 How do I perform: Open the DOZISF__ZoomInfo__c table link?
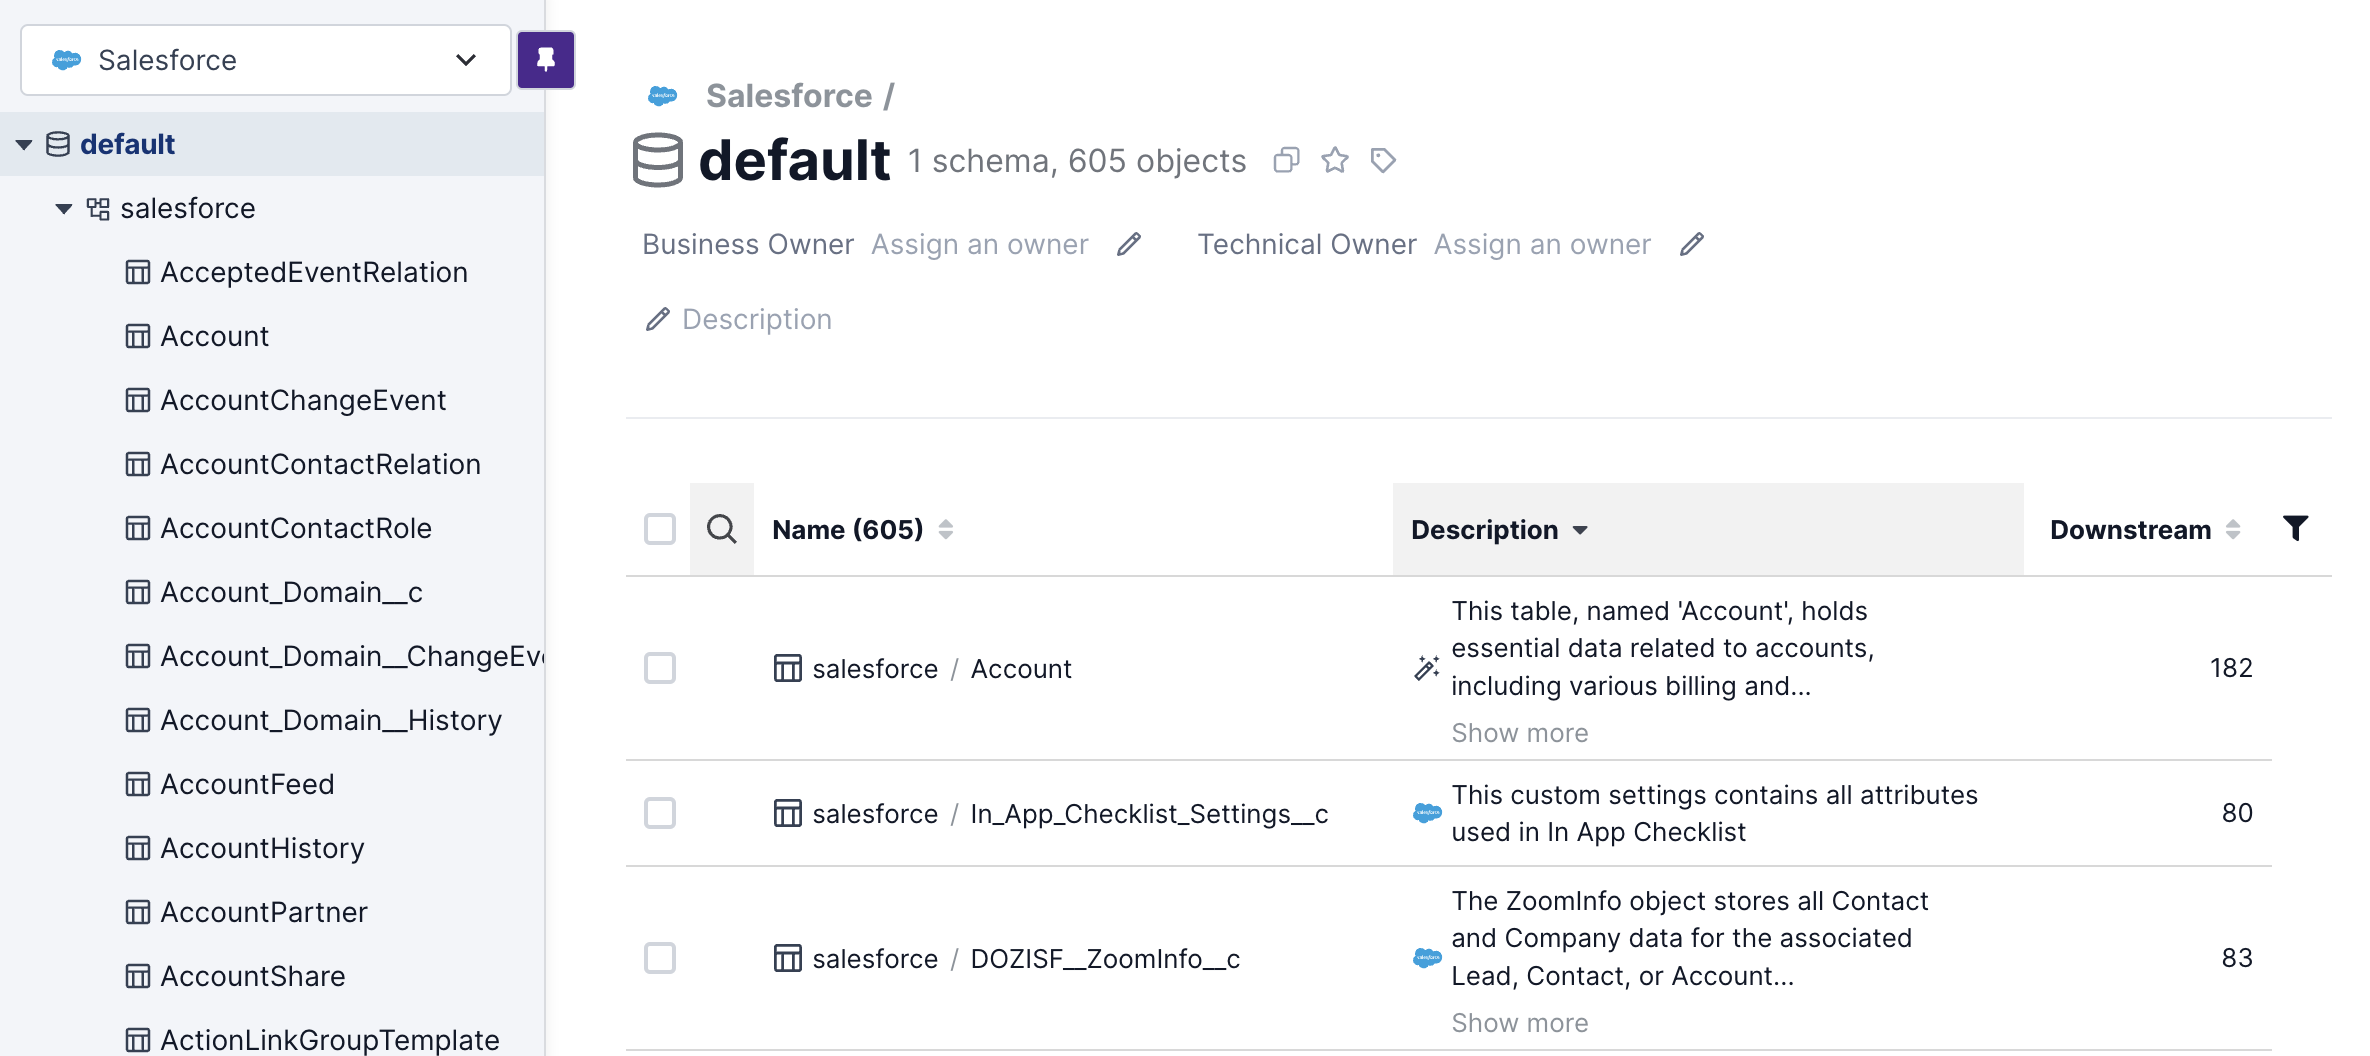tap(1104, 958)
